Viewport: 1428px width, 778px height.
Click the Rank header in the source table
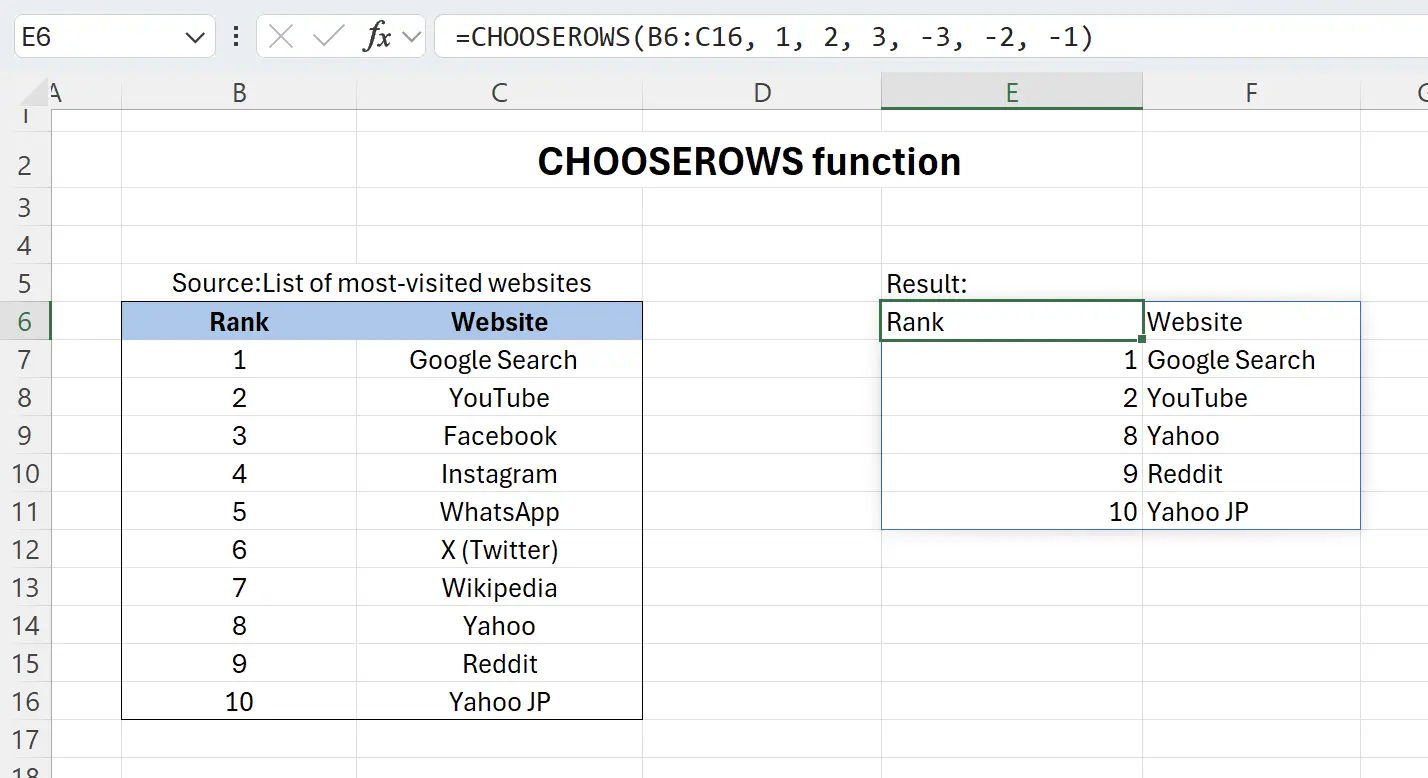pyautogui.click(x=239, y=321)
